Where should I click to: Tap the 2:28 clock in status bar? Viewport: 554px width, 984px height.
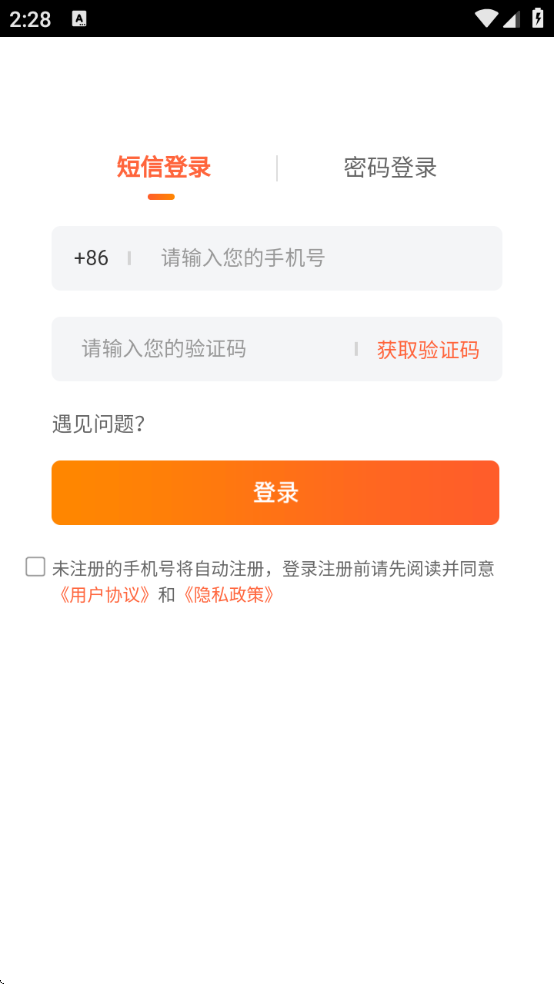click(30, 19)
